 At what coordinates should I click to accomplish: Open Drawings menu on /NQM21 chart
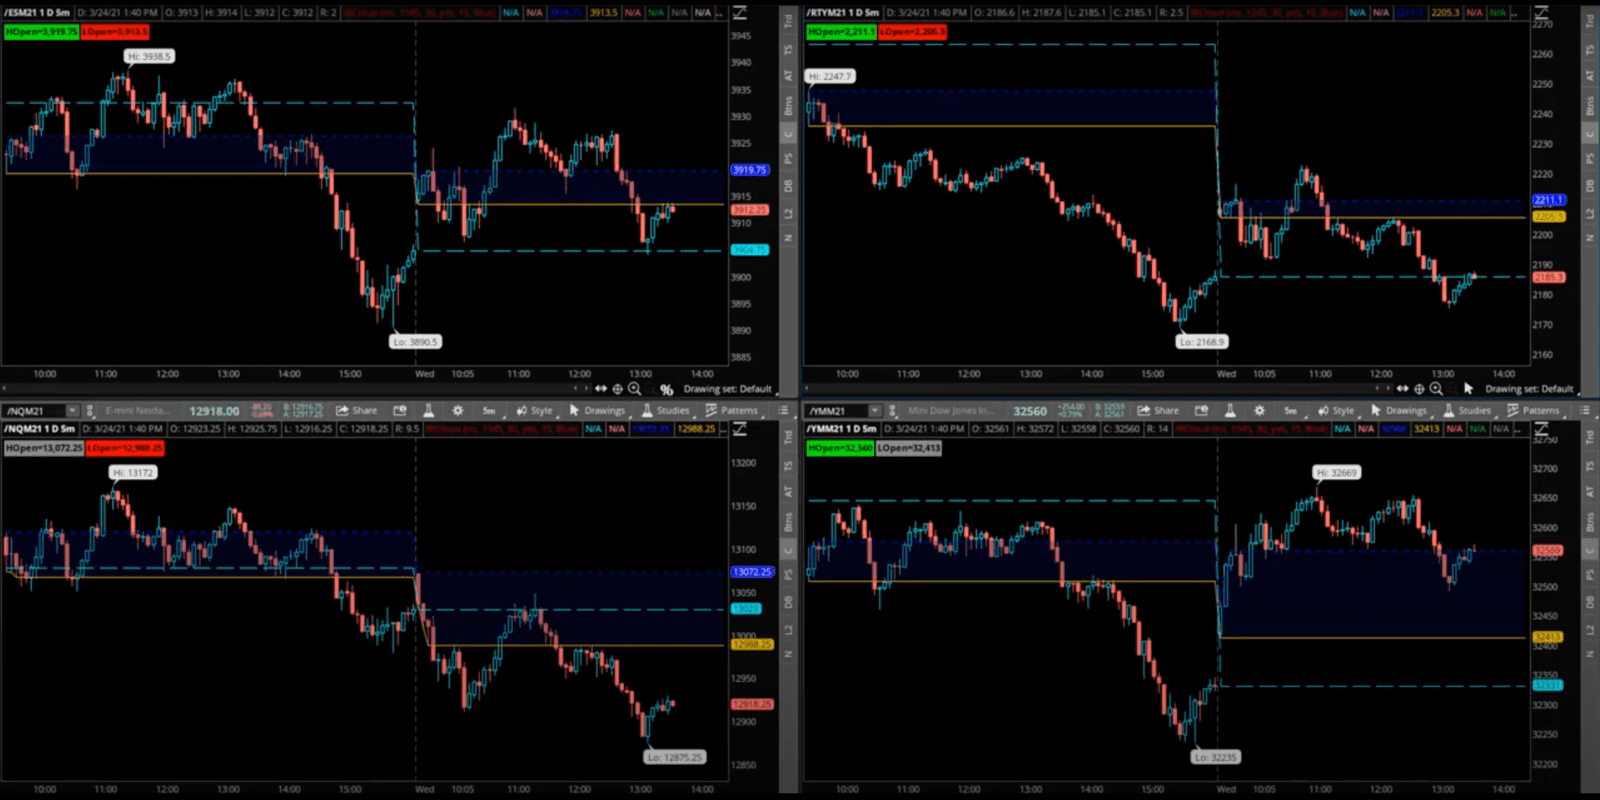click(598, 410)
